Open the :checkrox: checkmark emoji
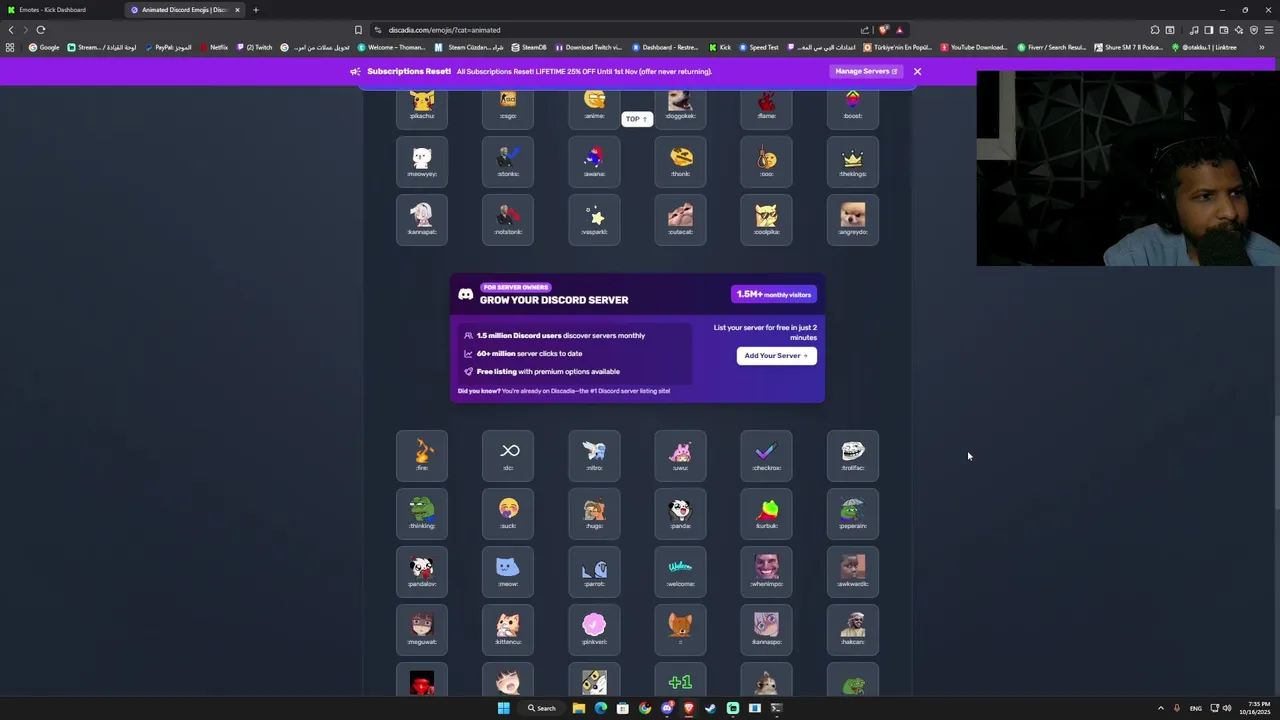The image size is (1280, 720). [766, 456]
